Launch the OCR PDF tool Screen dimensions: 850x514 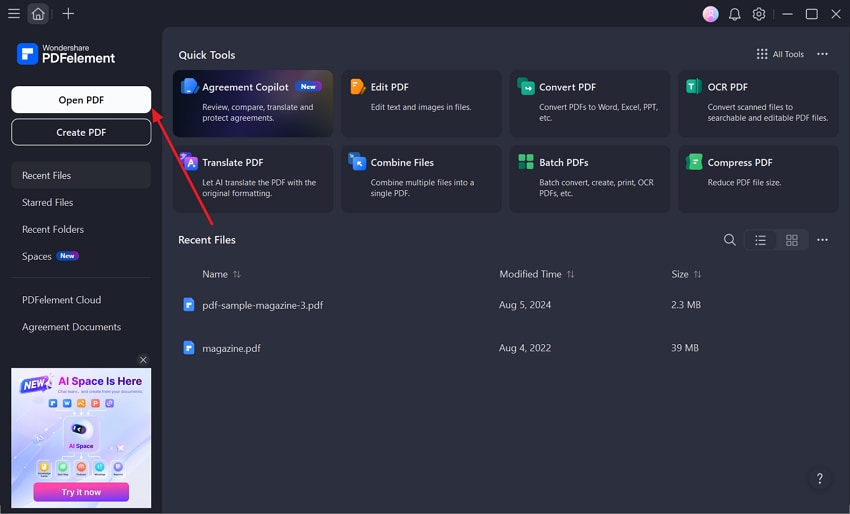click(x=758, y=103)
